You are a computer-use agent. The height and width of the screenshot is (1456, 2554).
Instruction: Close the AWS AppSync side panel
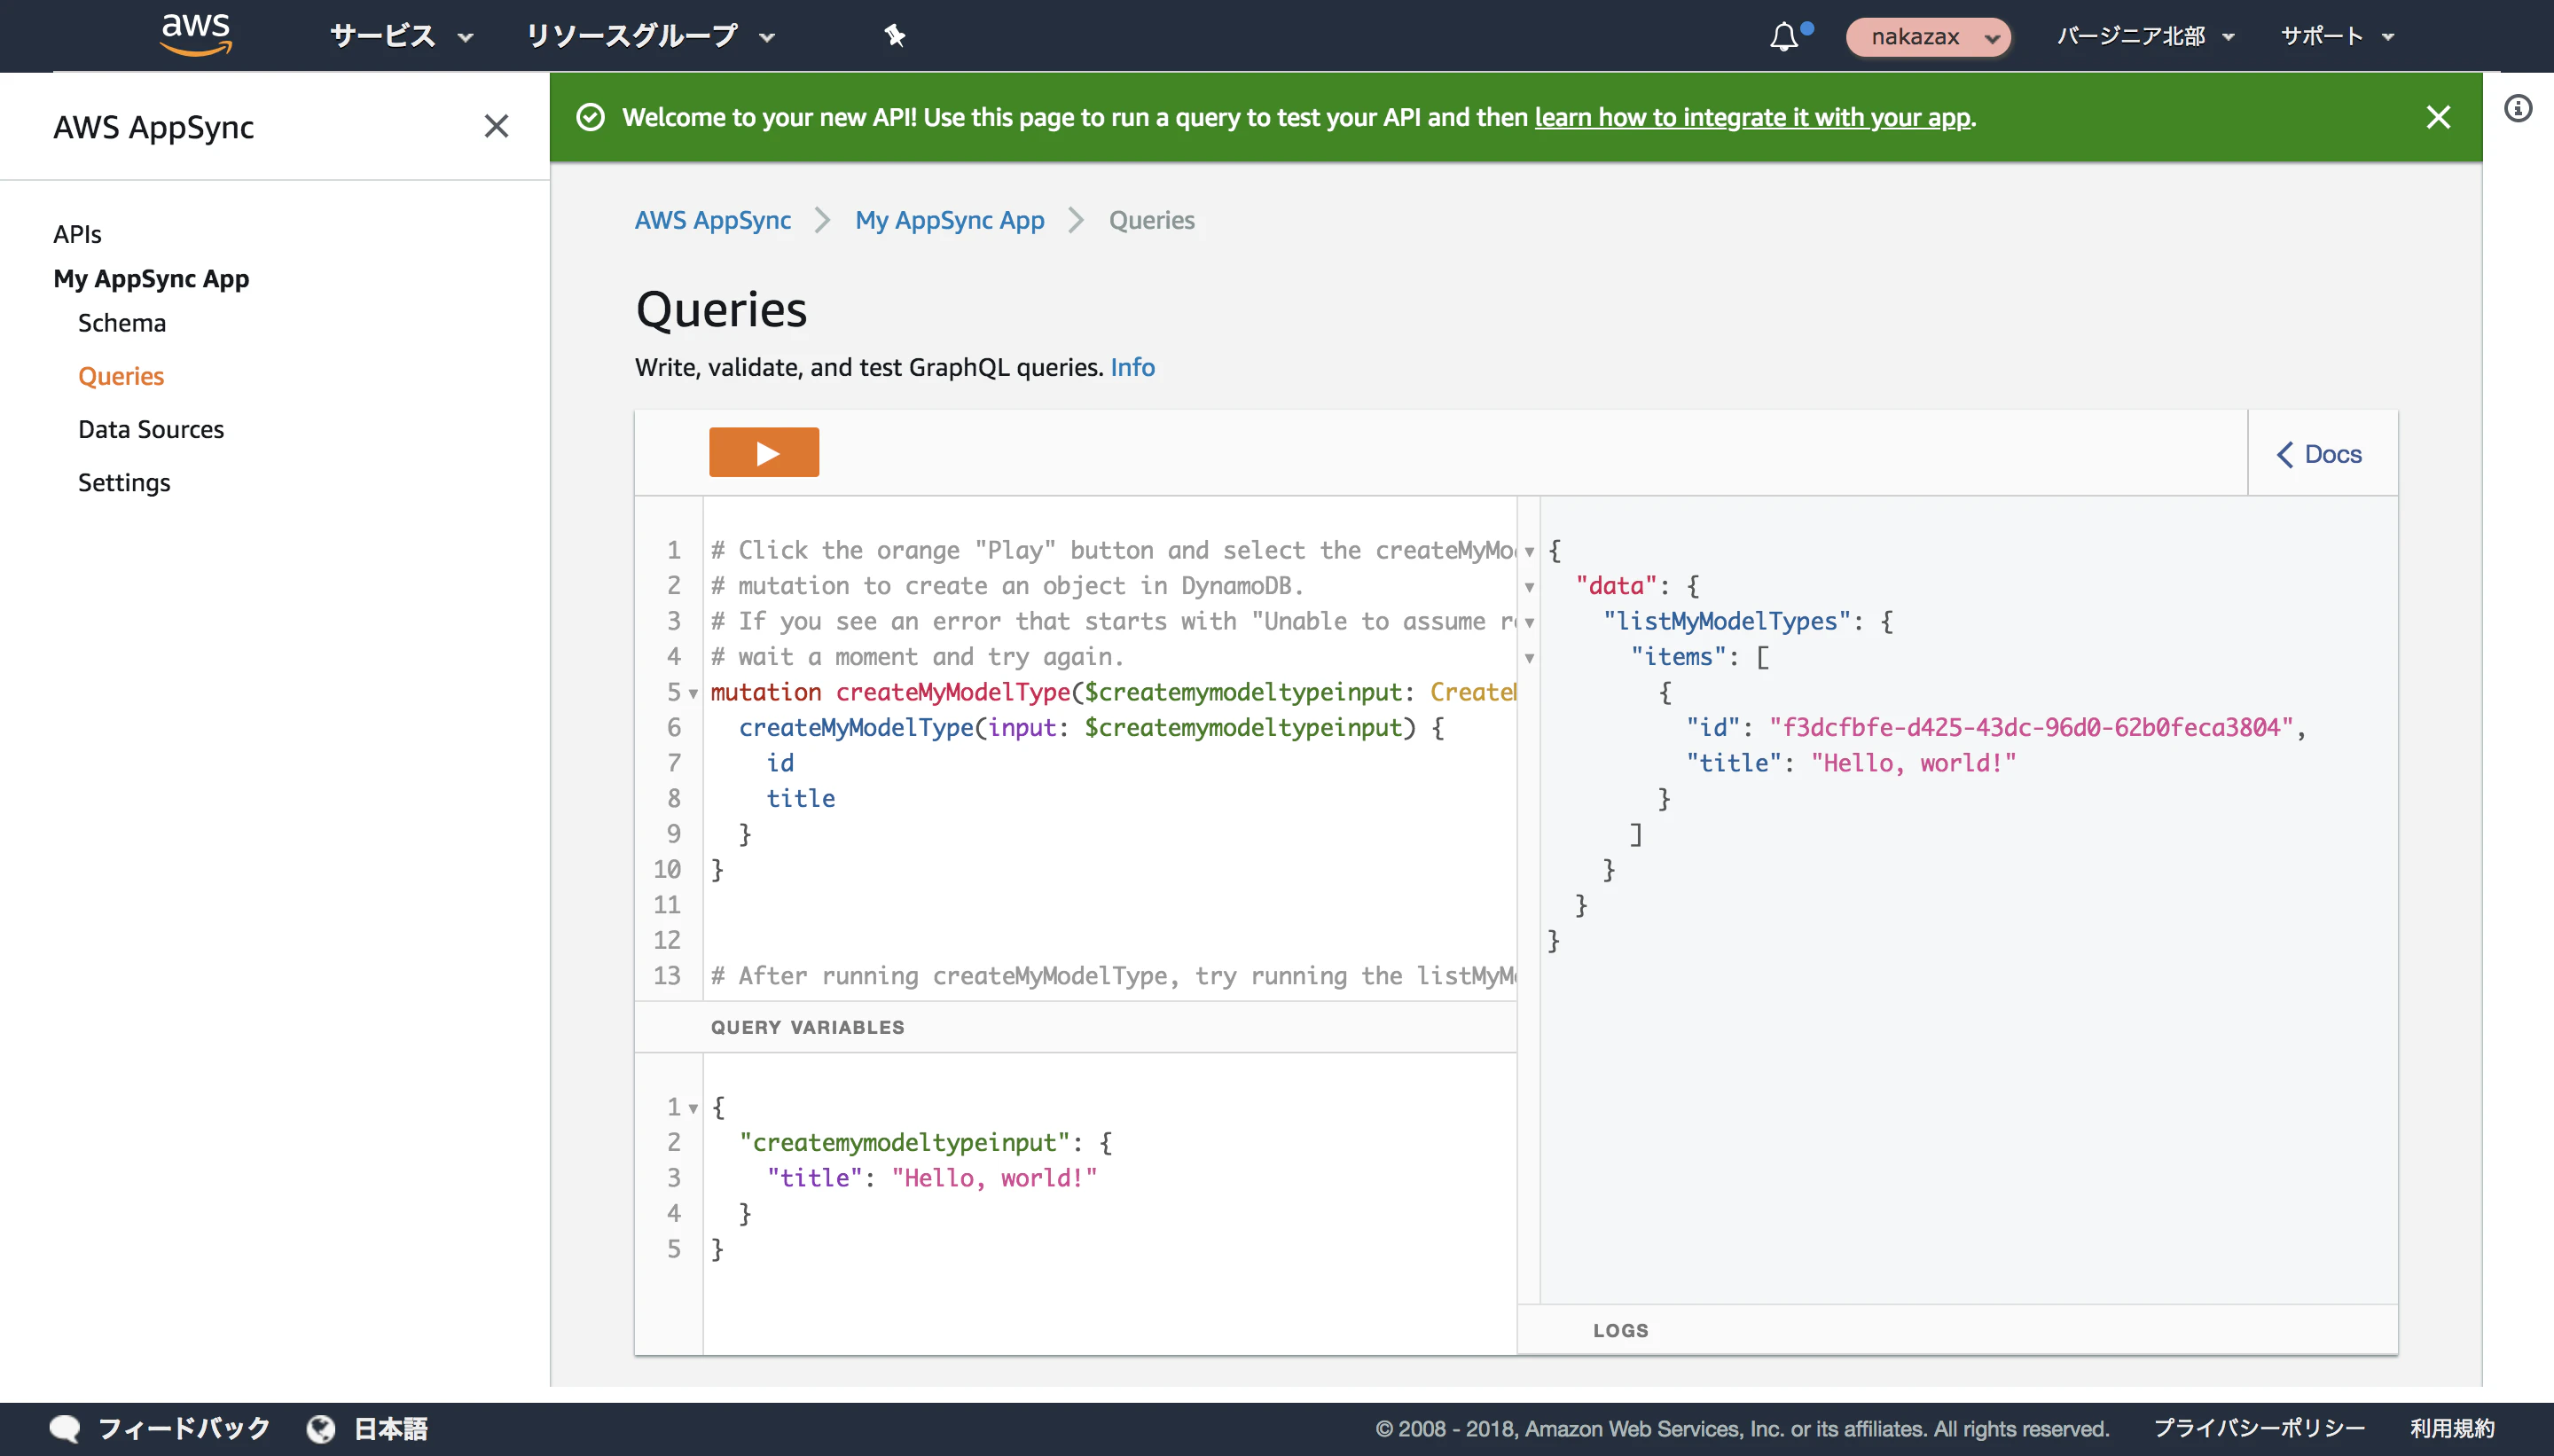pos(496,126)
